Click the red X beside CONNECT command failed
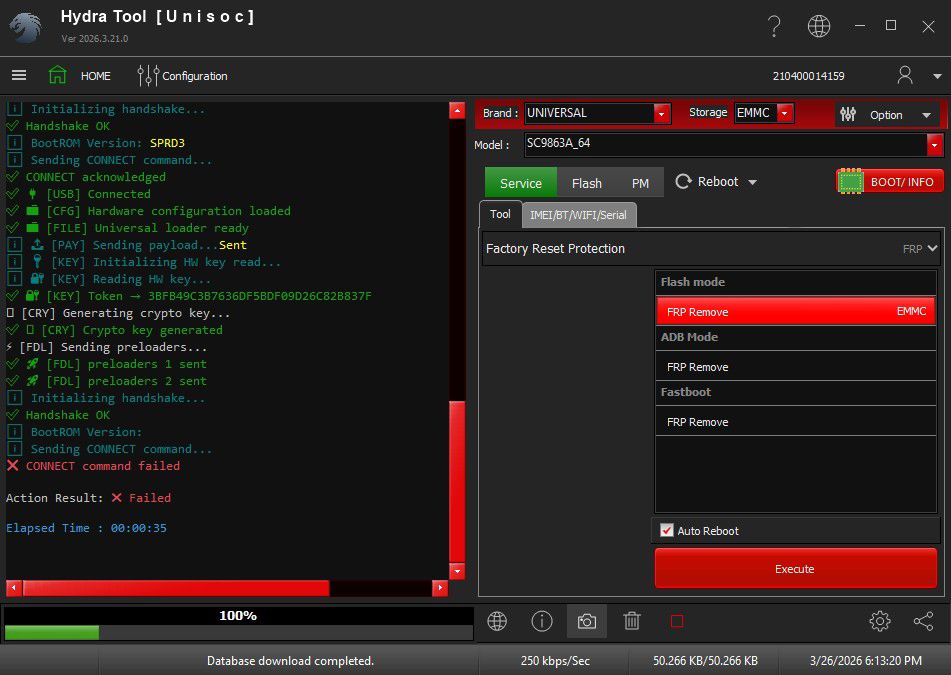 (x=12, y=465)
